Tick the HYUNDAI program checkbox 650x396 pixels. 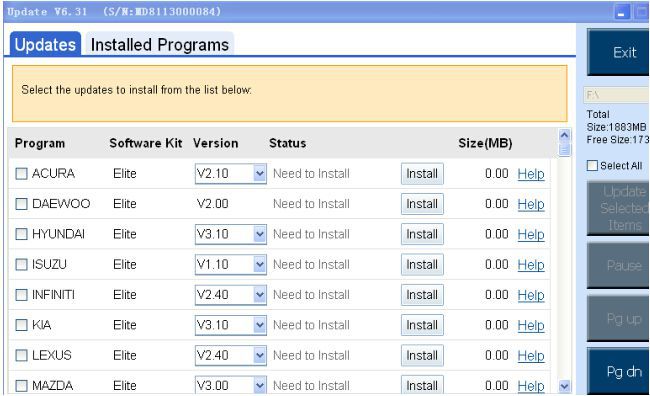(x=21, y=234)
